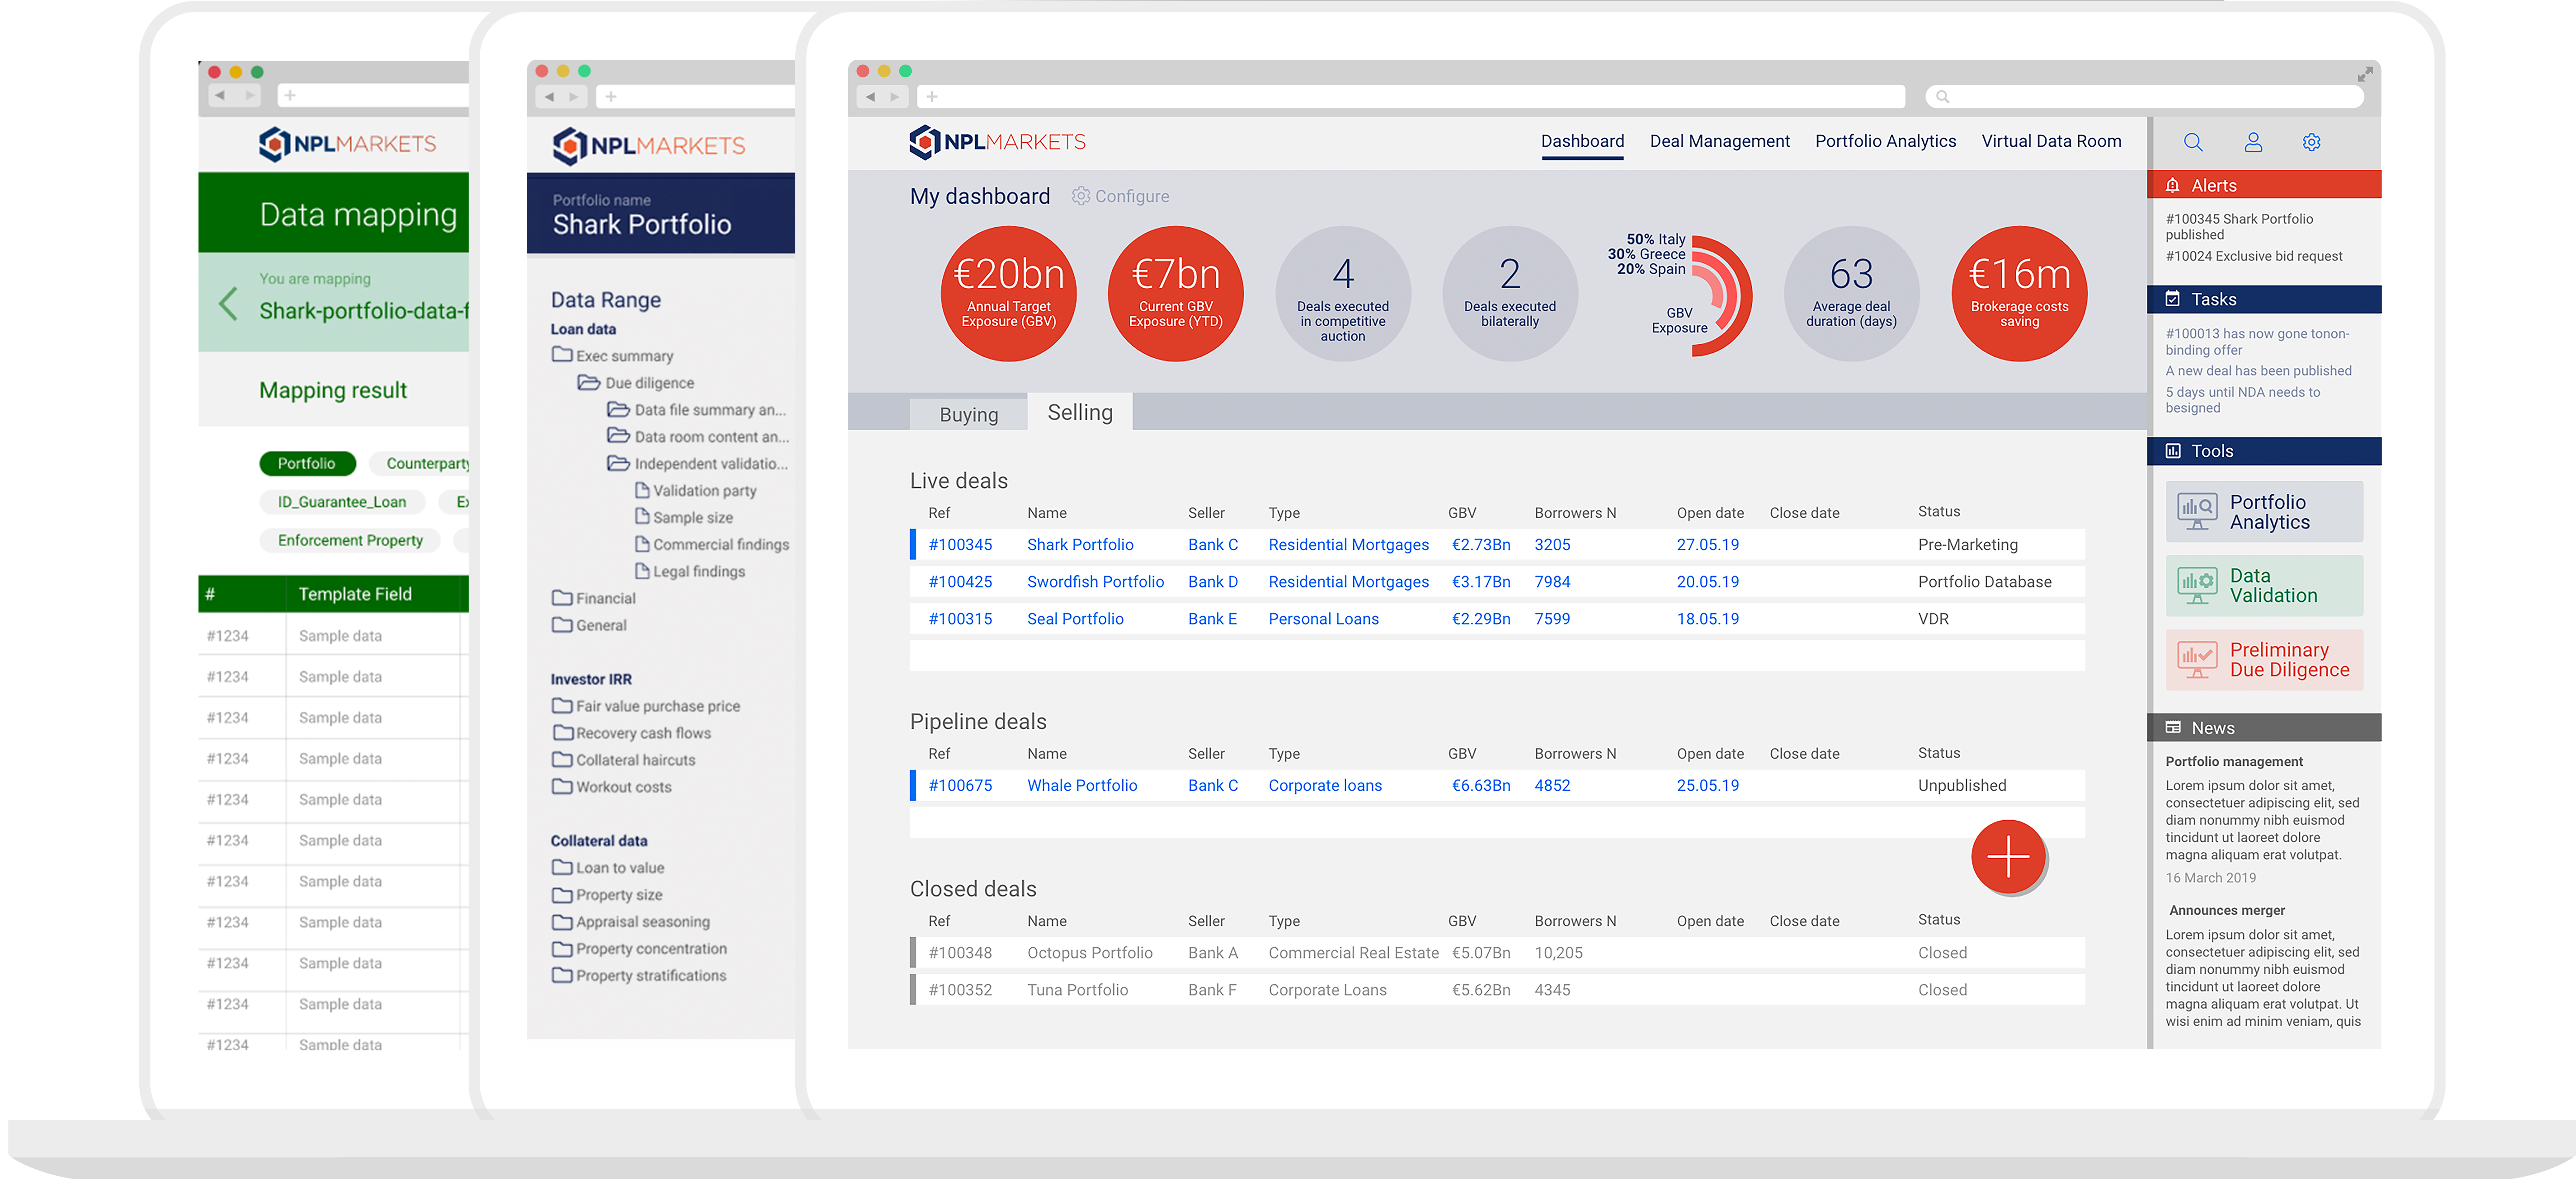2576x1179 pixels.
Task: Expand the General folder
Action: tap(562, 625)
